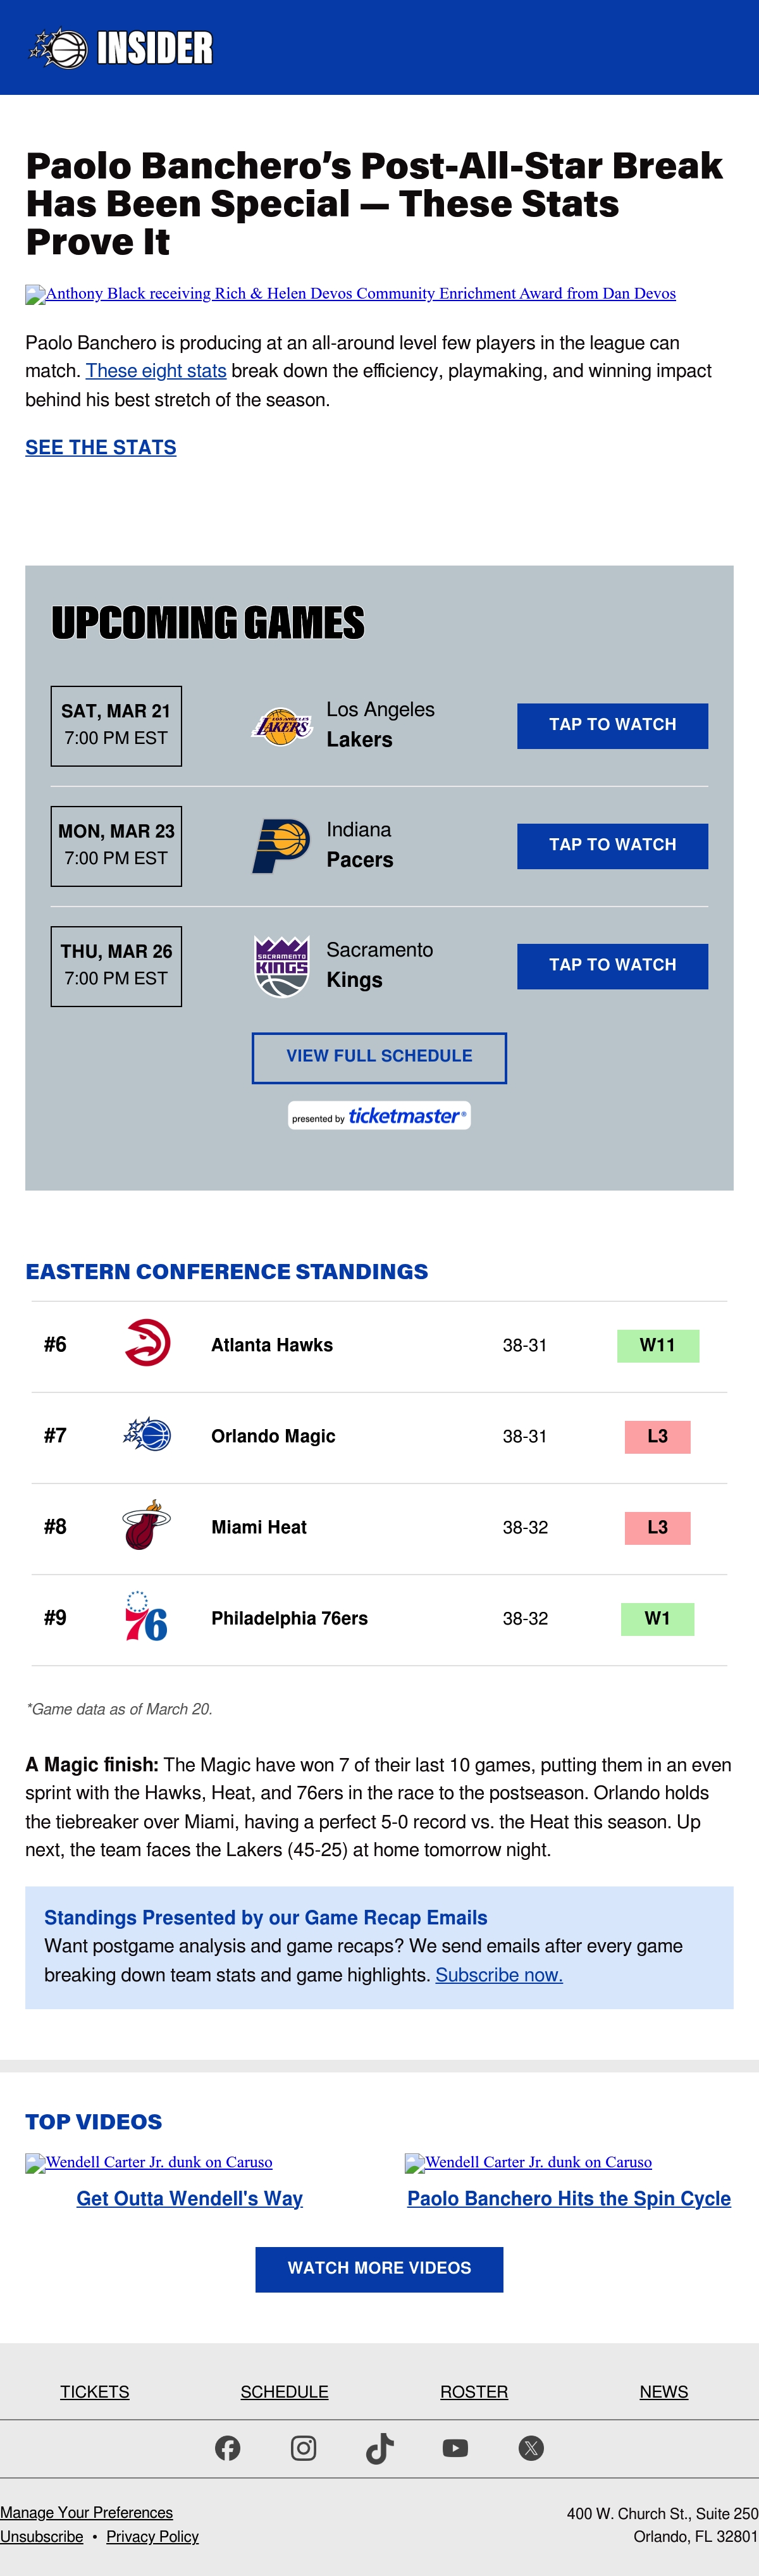This screenshot has height=2576, width=759.
Task: Click the Los Angeles Lakers logo
Action: click(x=282, y=726)
